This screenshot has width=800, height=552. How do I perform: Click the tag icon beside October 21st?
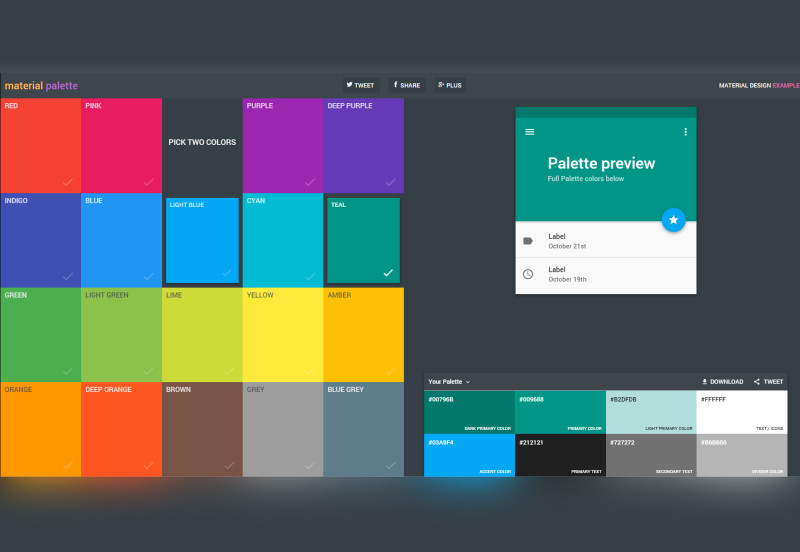(528, 241)
